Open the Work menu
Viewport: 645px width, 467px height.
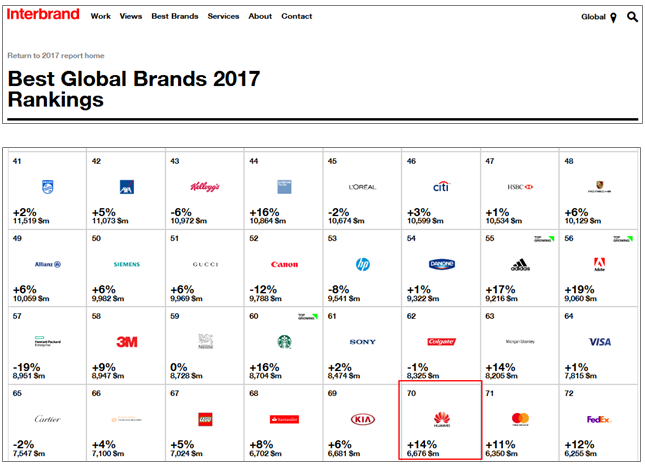(x=100, y=17)
